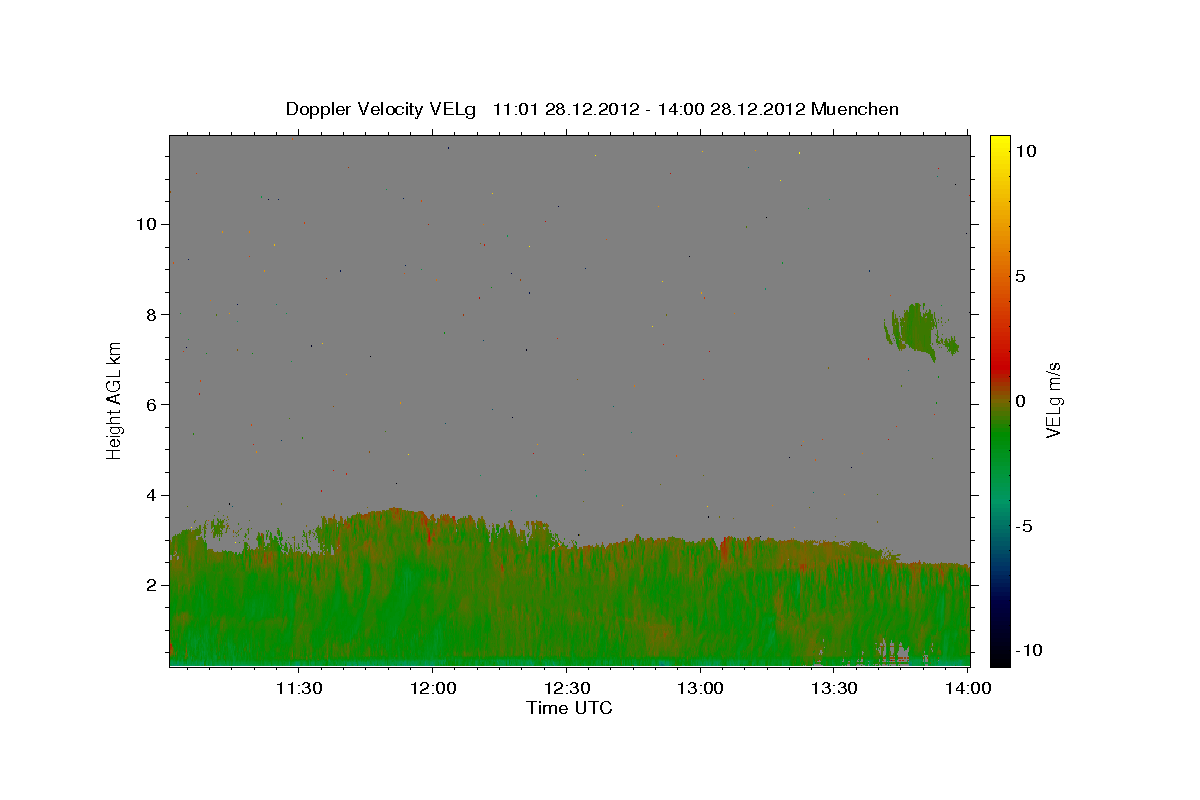Click the height axis label 10
Viewport: 1200px width, 800px height.
click(146, 224)
